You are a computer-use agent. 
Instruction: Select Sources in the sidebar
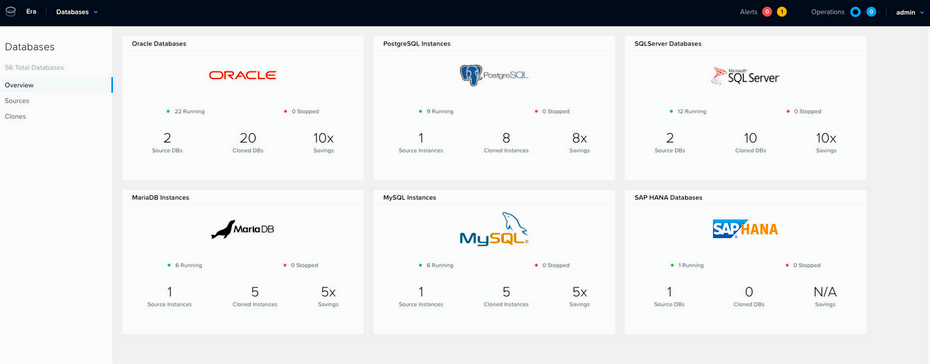[x=17, y=101]
